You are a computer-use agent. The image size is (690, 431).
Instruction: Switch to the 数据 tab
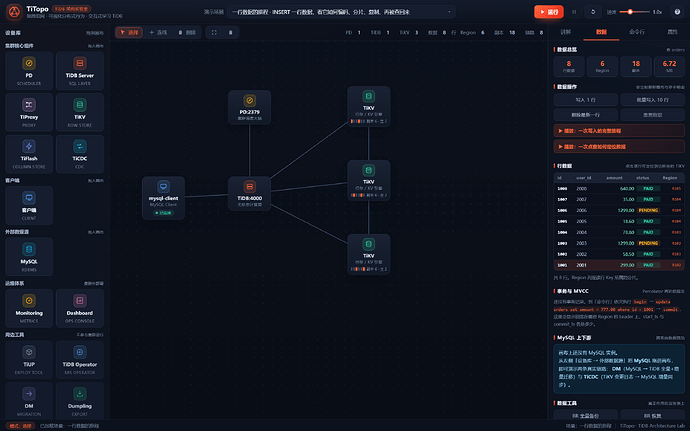(x=601, y=32)
